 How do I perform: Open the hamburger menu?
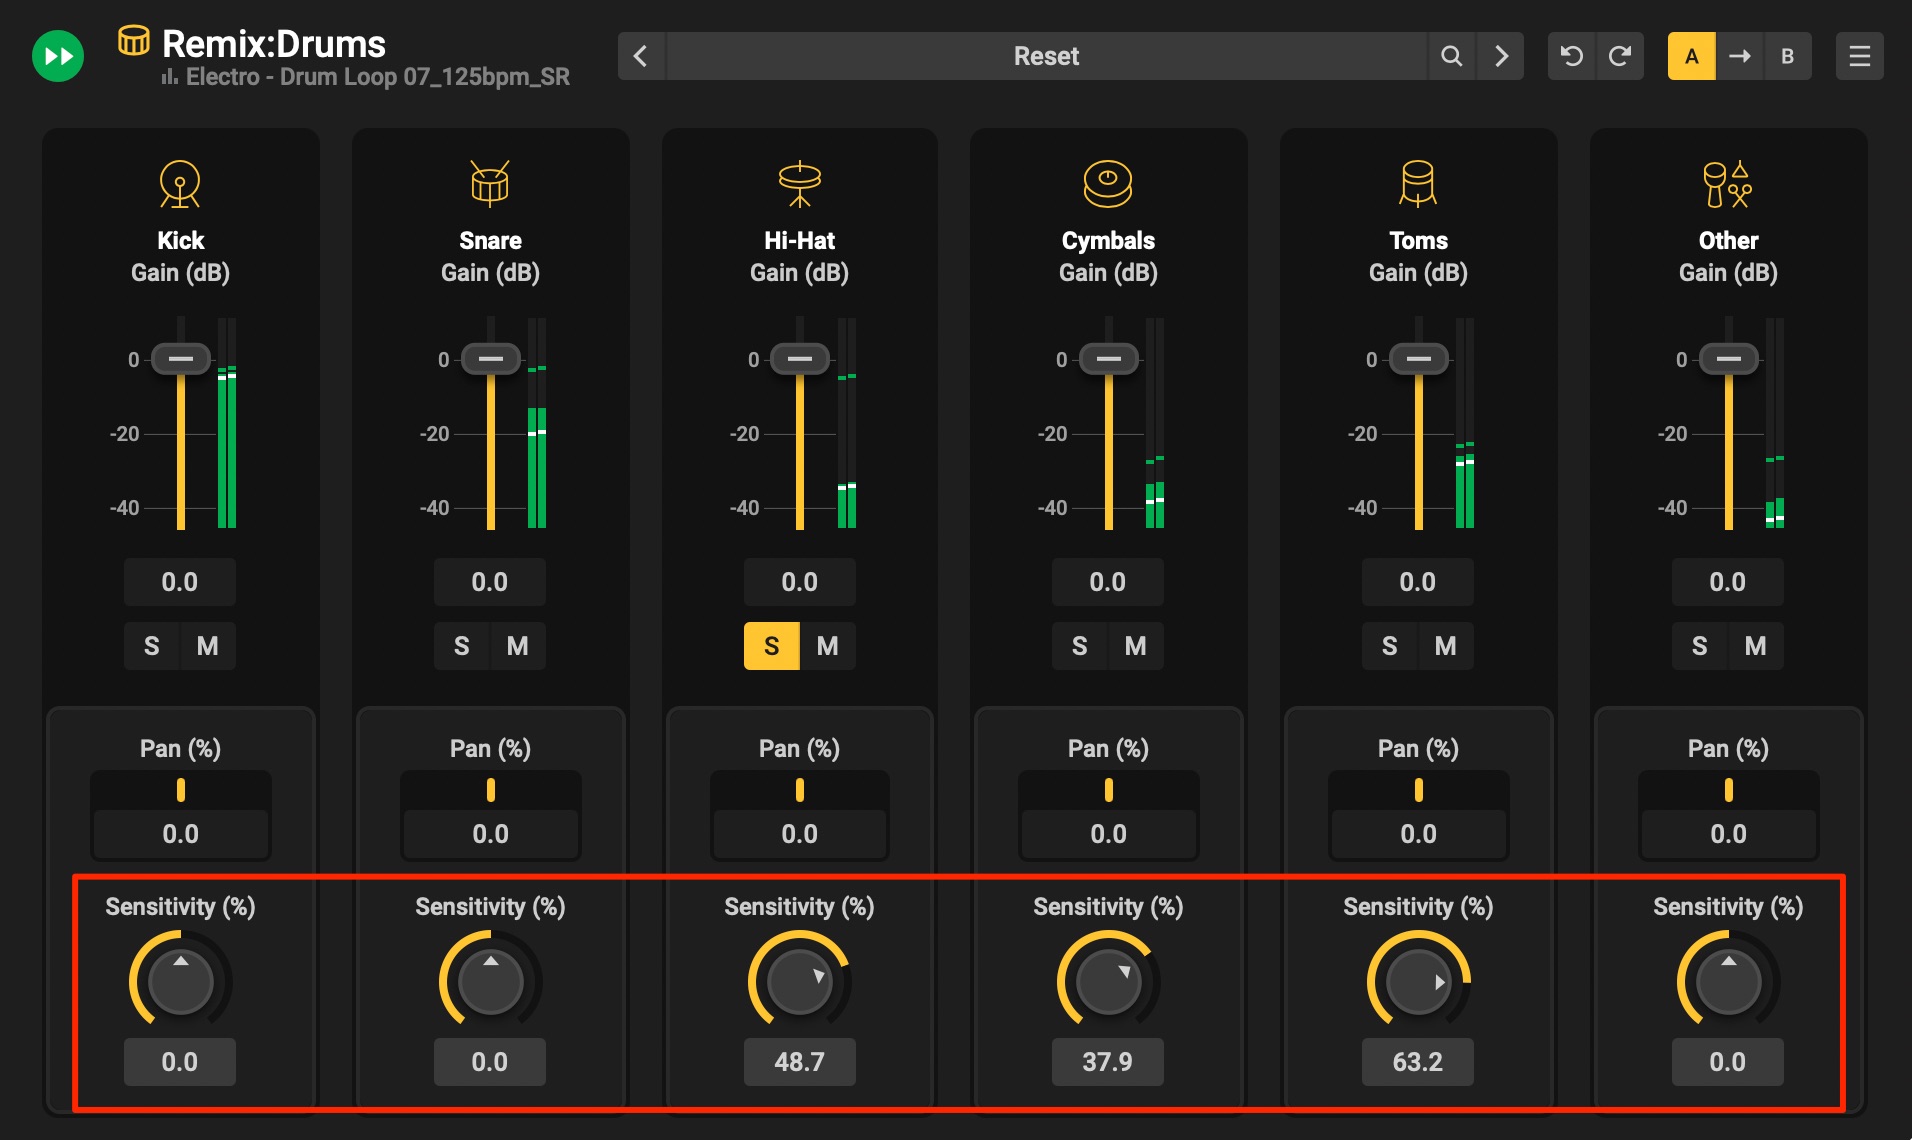(1860, 56)
